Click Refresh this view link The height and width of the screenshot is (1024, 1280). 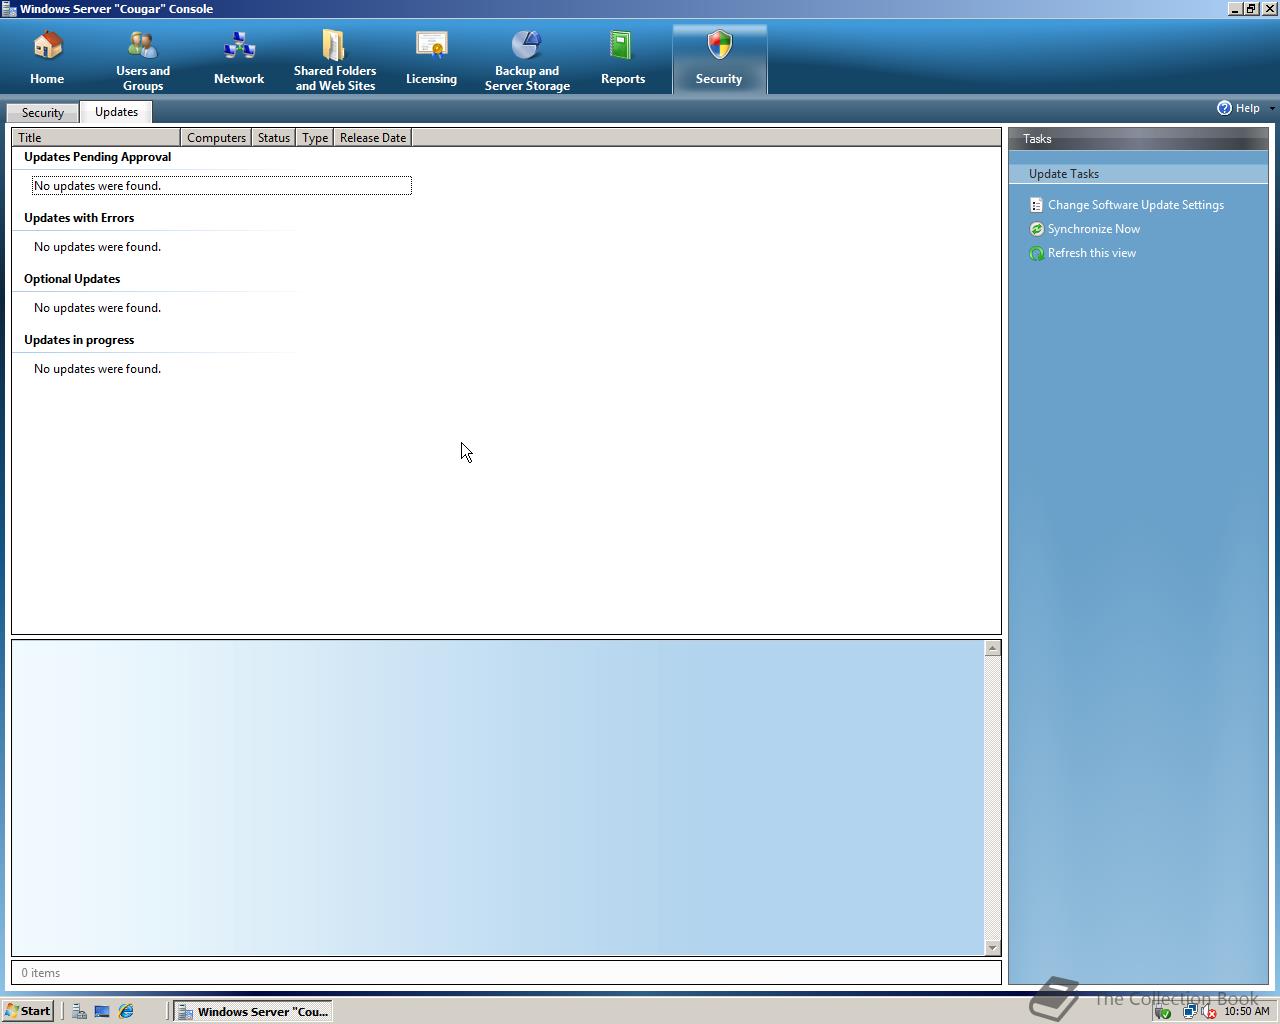(x=1092, y=253)
